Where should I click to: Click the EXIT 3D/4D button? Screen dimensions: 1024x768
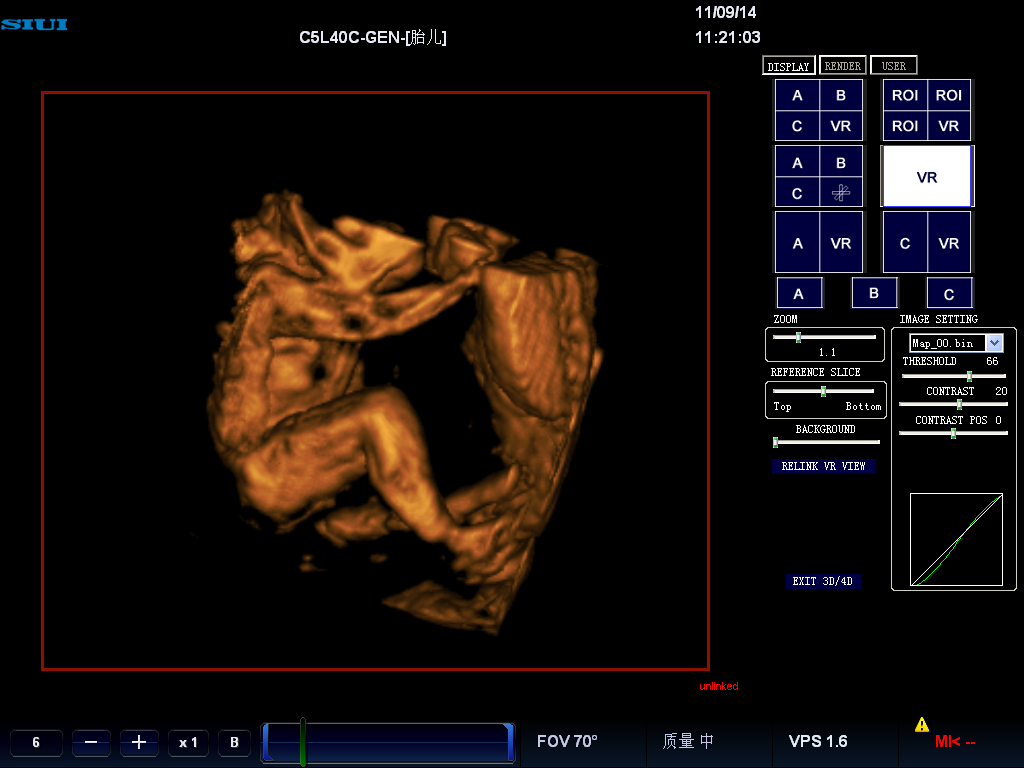pyautogui.click(x=823, y=581)
